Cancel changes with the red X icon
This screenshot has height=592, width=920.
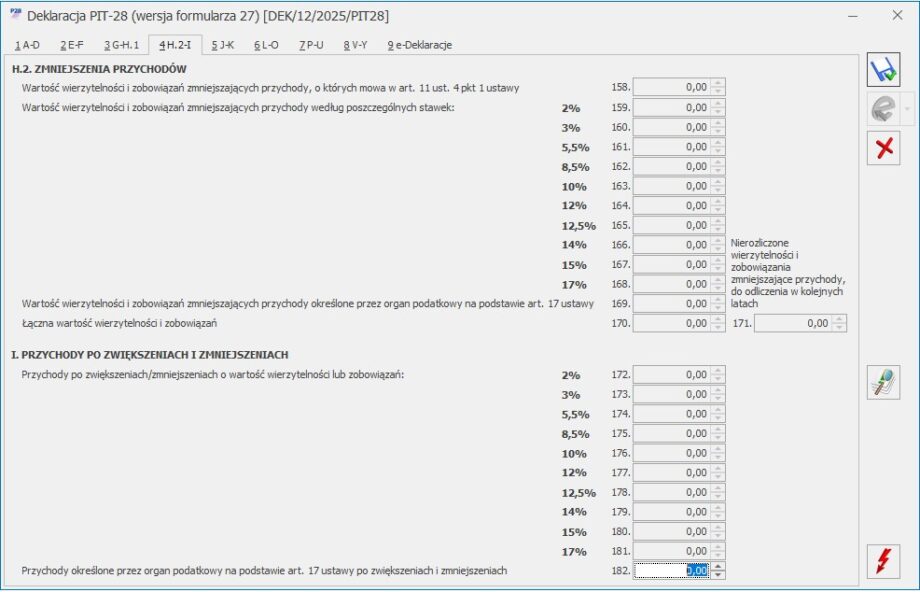[x=883, y=148]
